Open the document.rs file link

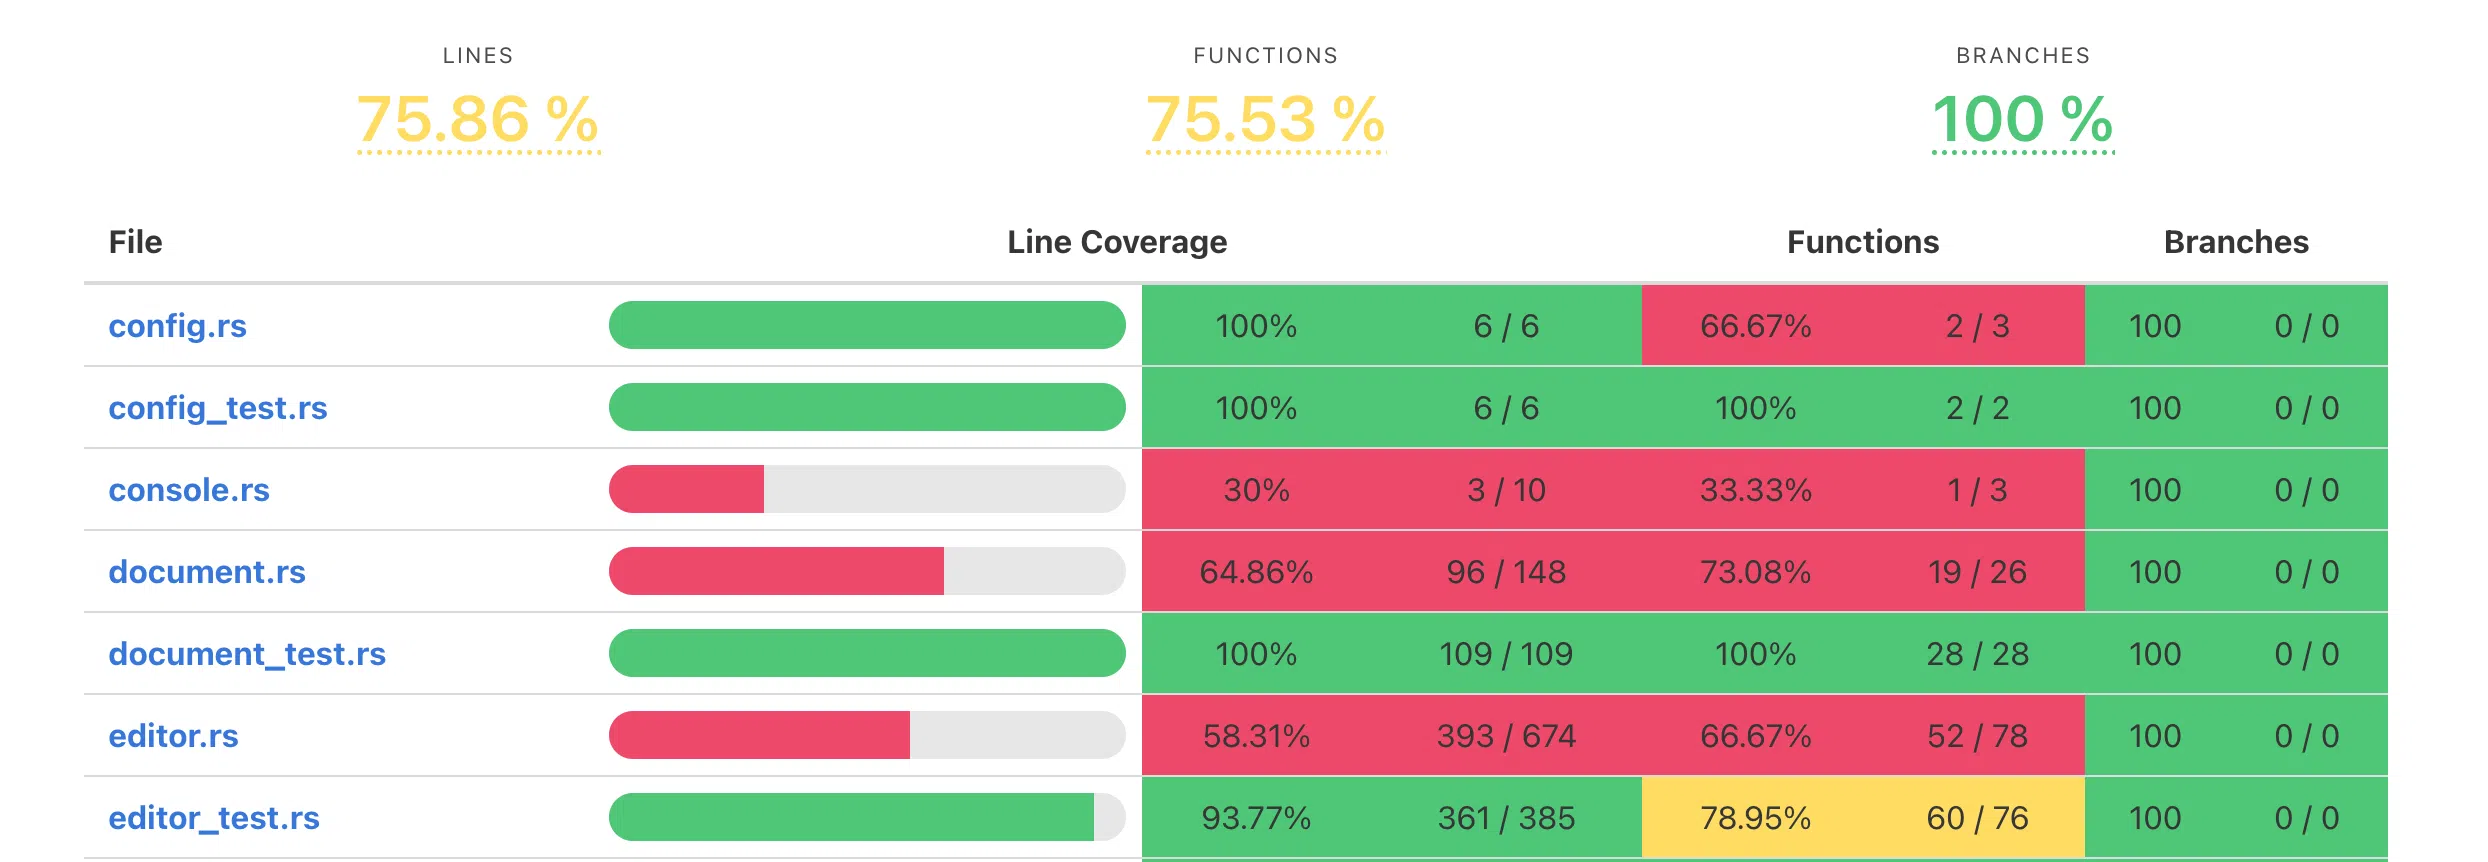click(x=207, y=572)
